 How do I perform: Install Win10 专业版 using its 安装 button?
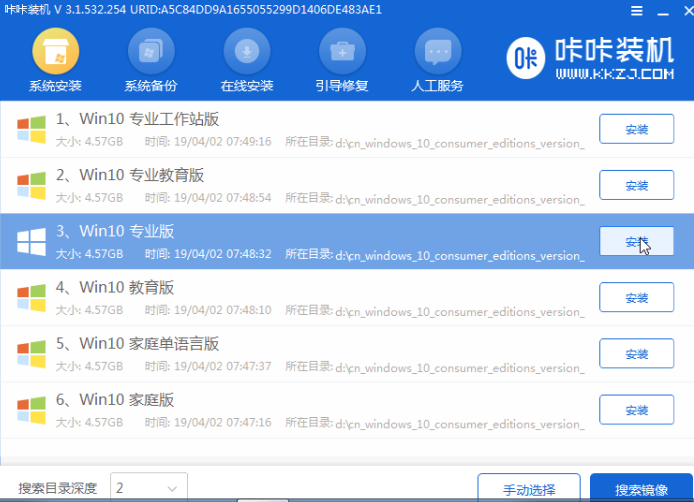click(636, 241)
